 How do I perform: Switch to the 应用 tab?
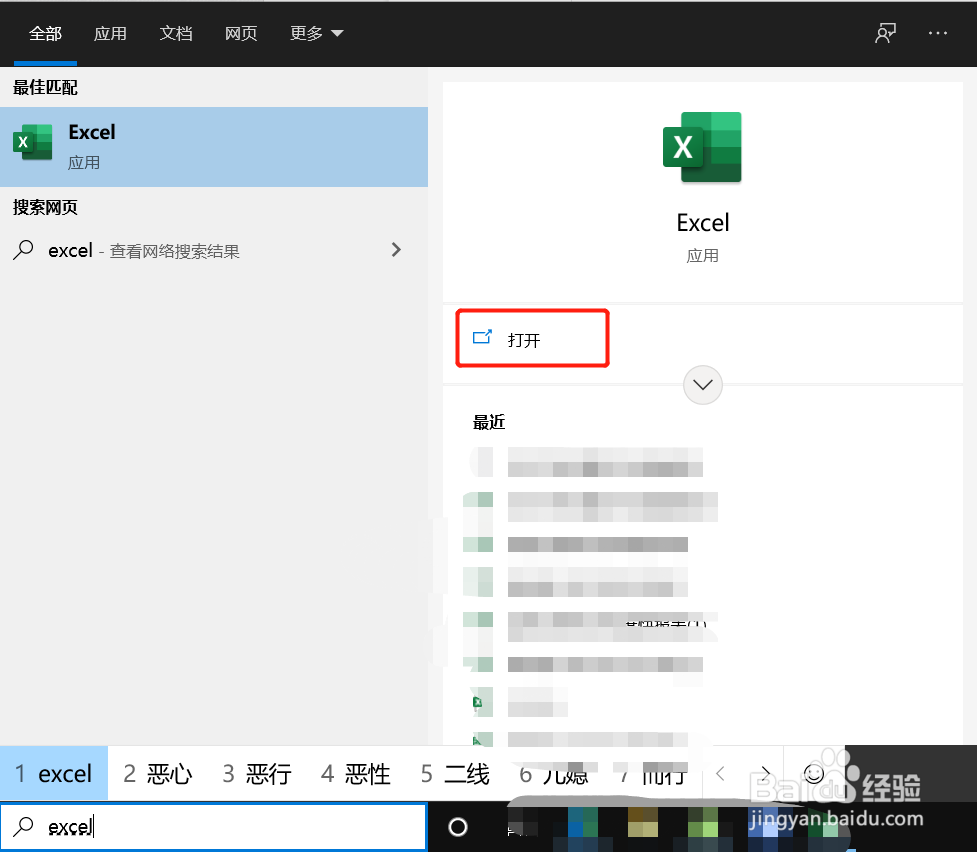pyautogui.click(x=110, y=33)
